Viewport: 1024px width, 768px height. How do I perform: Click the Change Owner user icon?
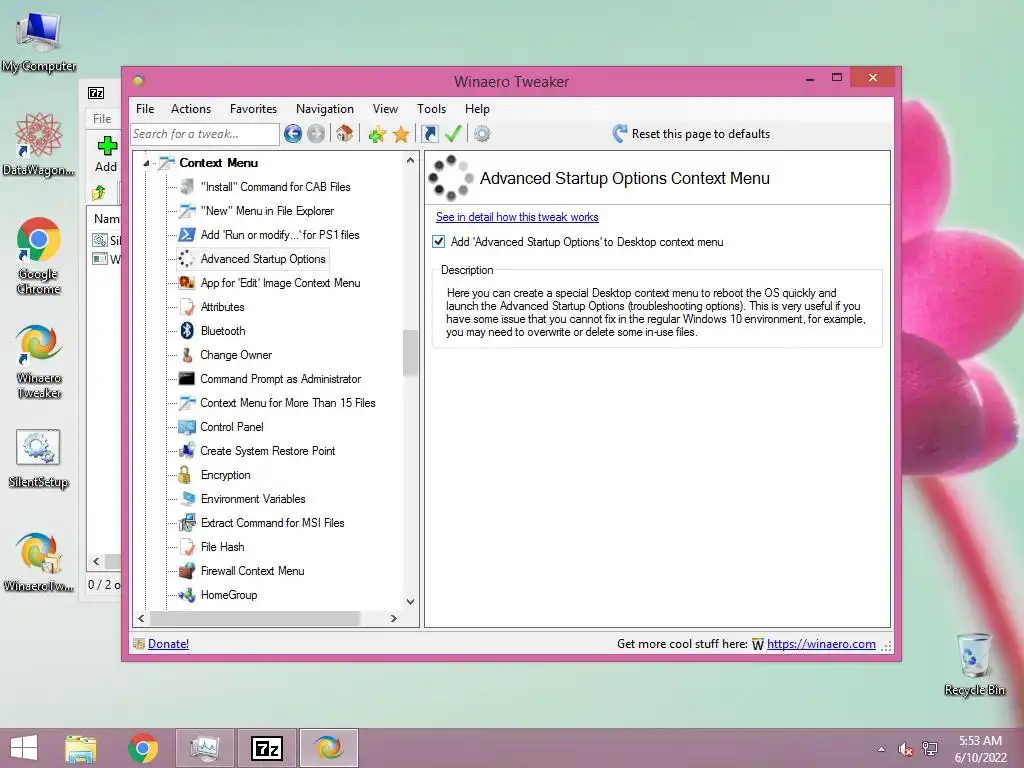click(x=187, y=355)
